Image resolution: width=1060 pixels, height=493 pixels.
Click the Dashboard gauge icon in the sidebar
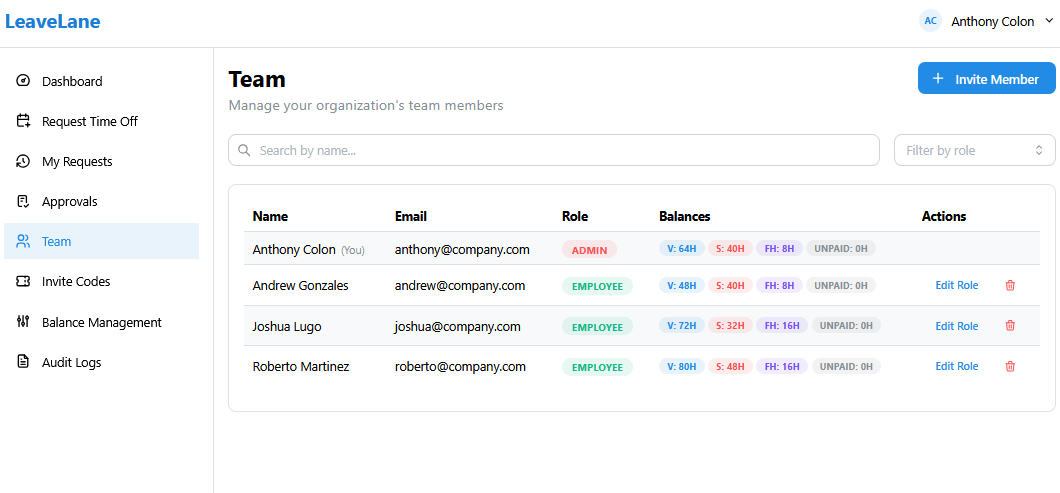23,81
